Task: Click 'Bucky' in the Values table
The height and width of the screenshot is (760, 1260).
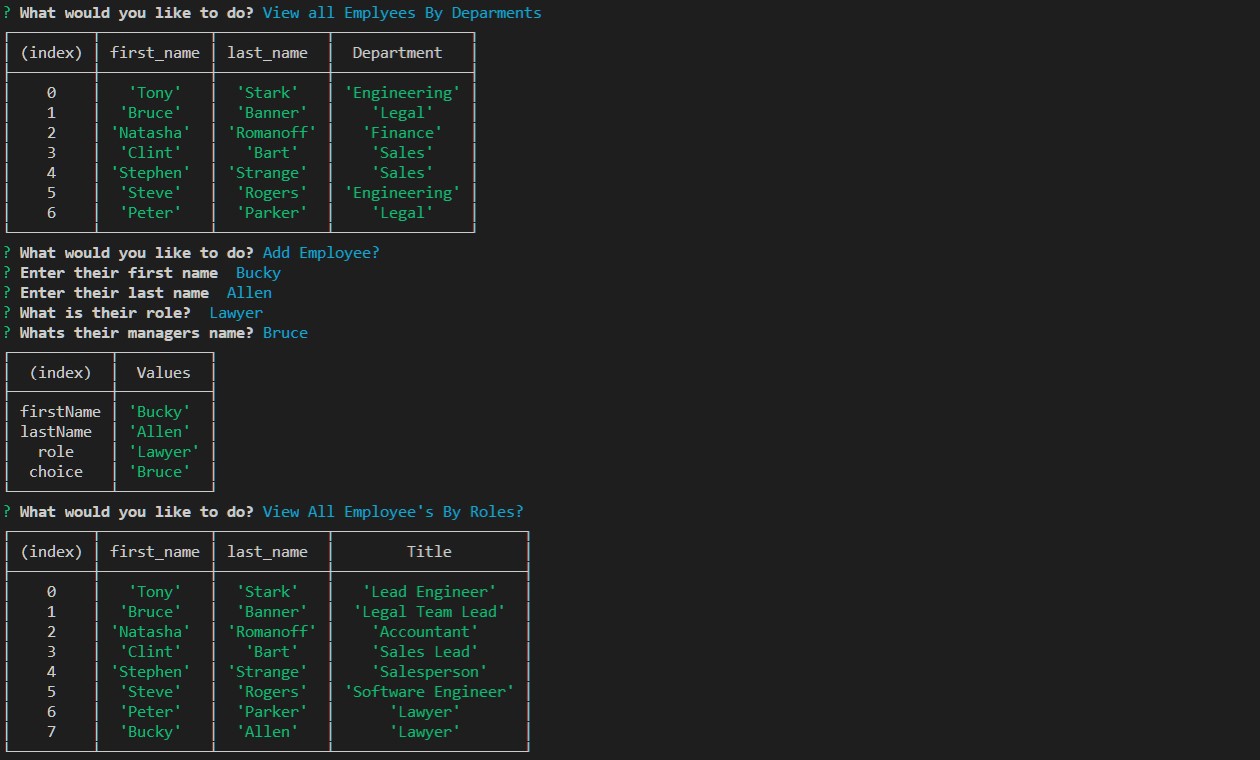Action: pos(159,412)
